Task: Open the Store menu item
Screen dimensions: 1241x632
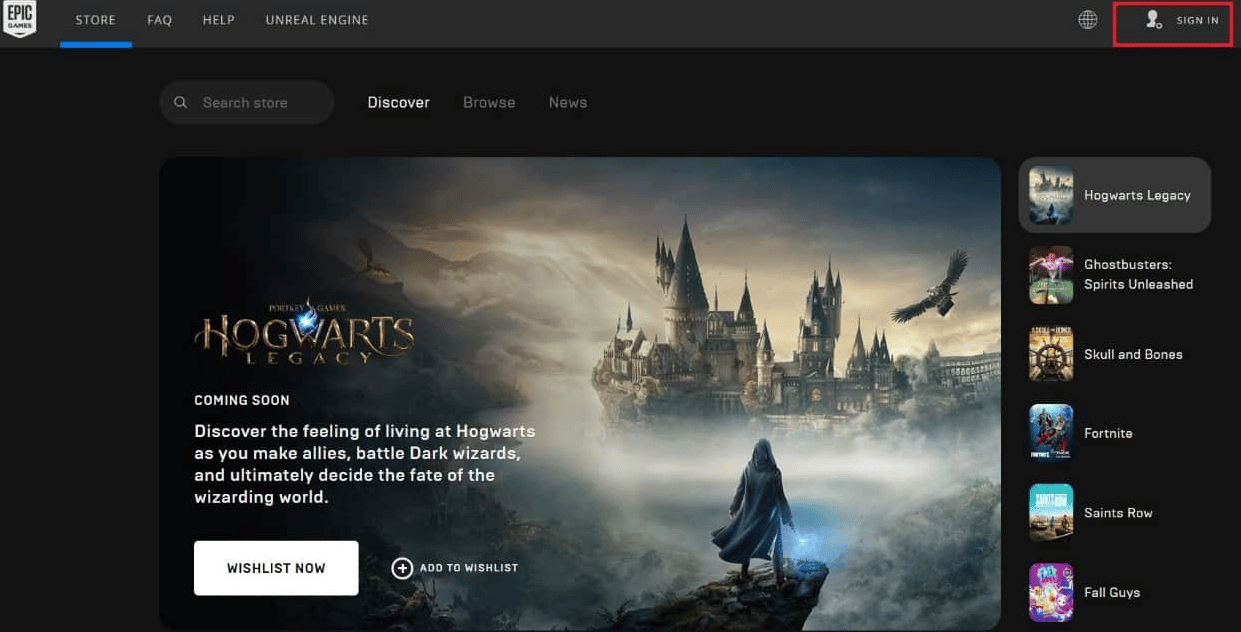Action: pyautogui.click(x=96, y=20)
